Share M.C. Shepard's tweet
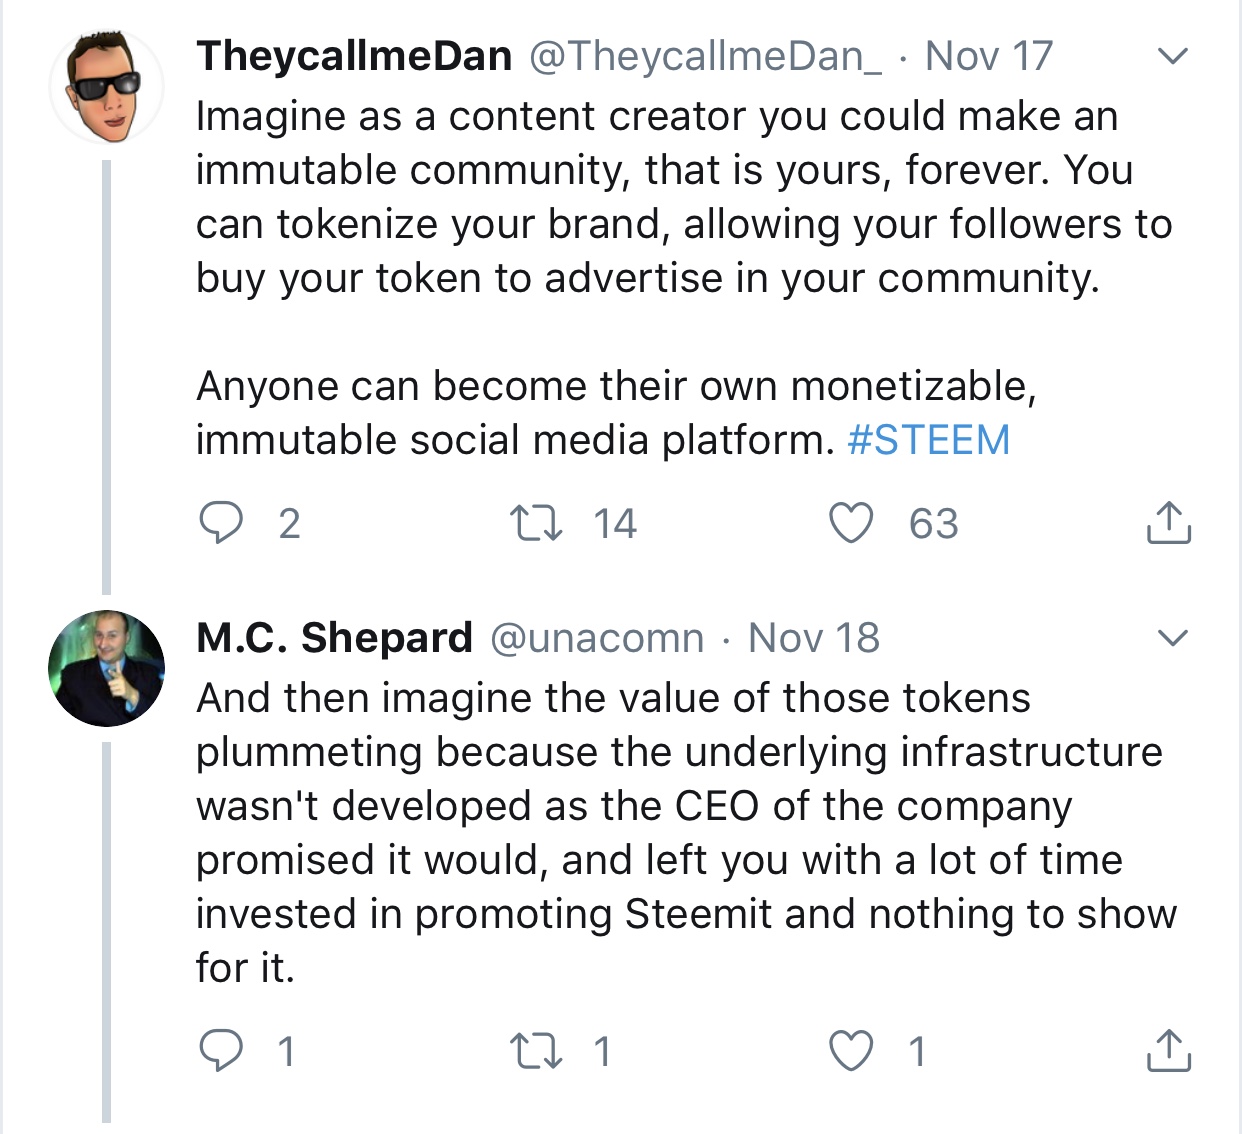The image size is (1242, 1134). coord(1168,1050)
